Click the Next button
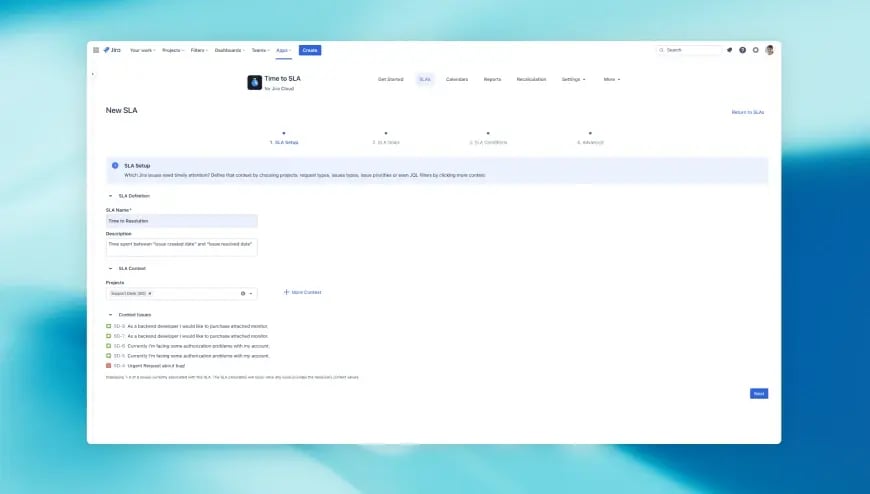This screenshot has width=870, height=494. click(x=759, y=394)
